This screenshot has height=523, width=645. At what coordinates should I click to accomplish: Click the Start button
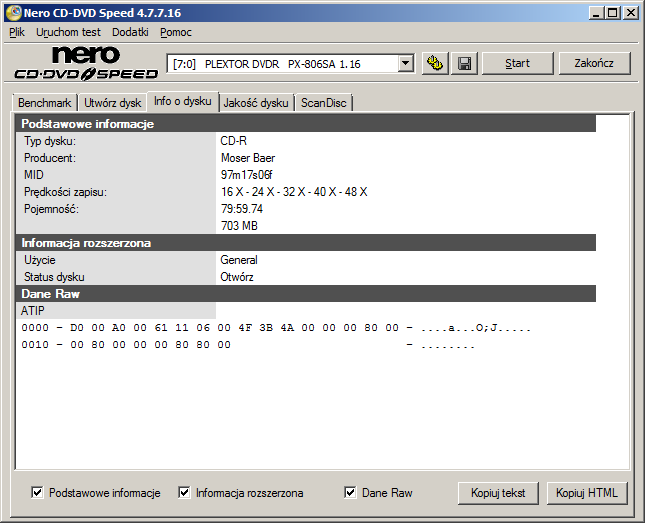(517, 63)
